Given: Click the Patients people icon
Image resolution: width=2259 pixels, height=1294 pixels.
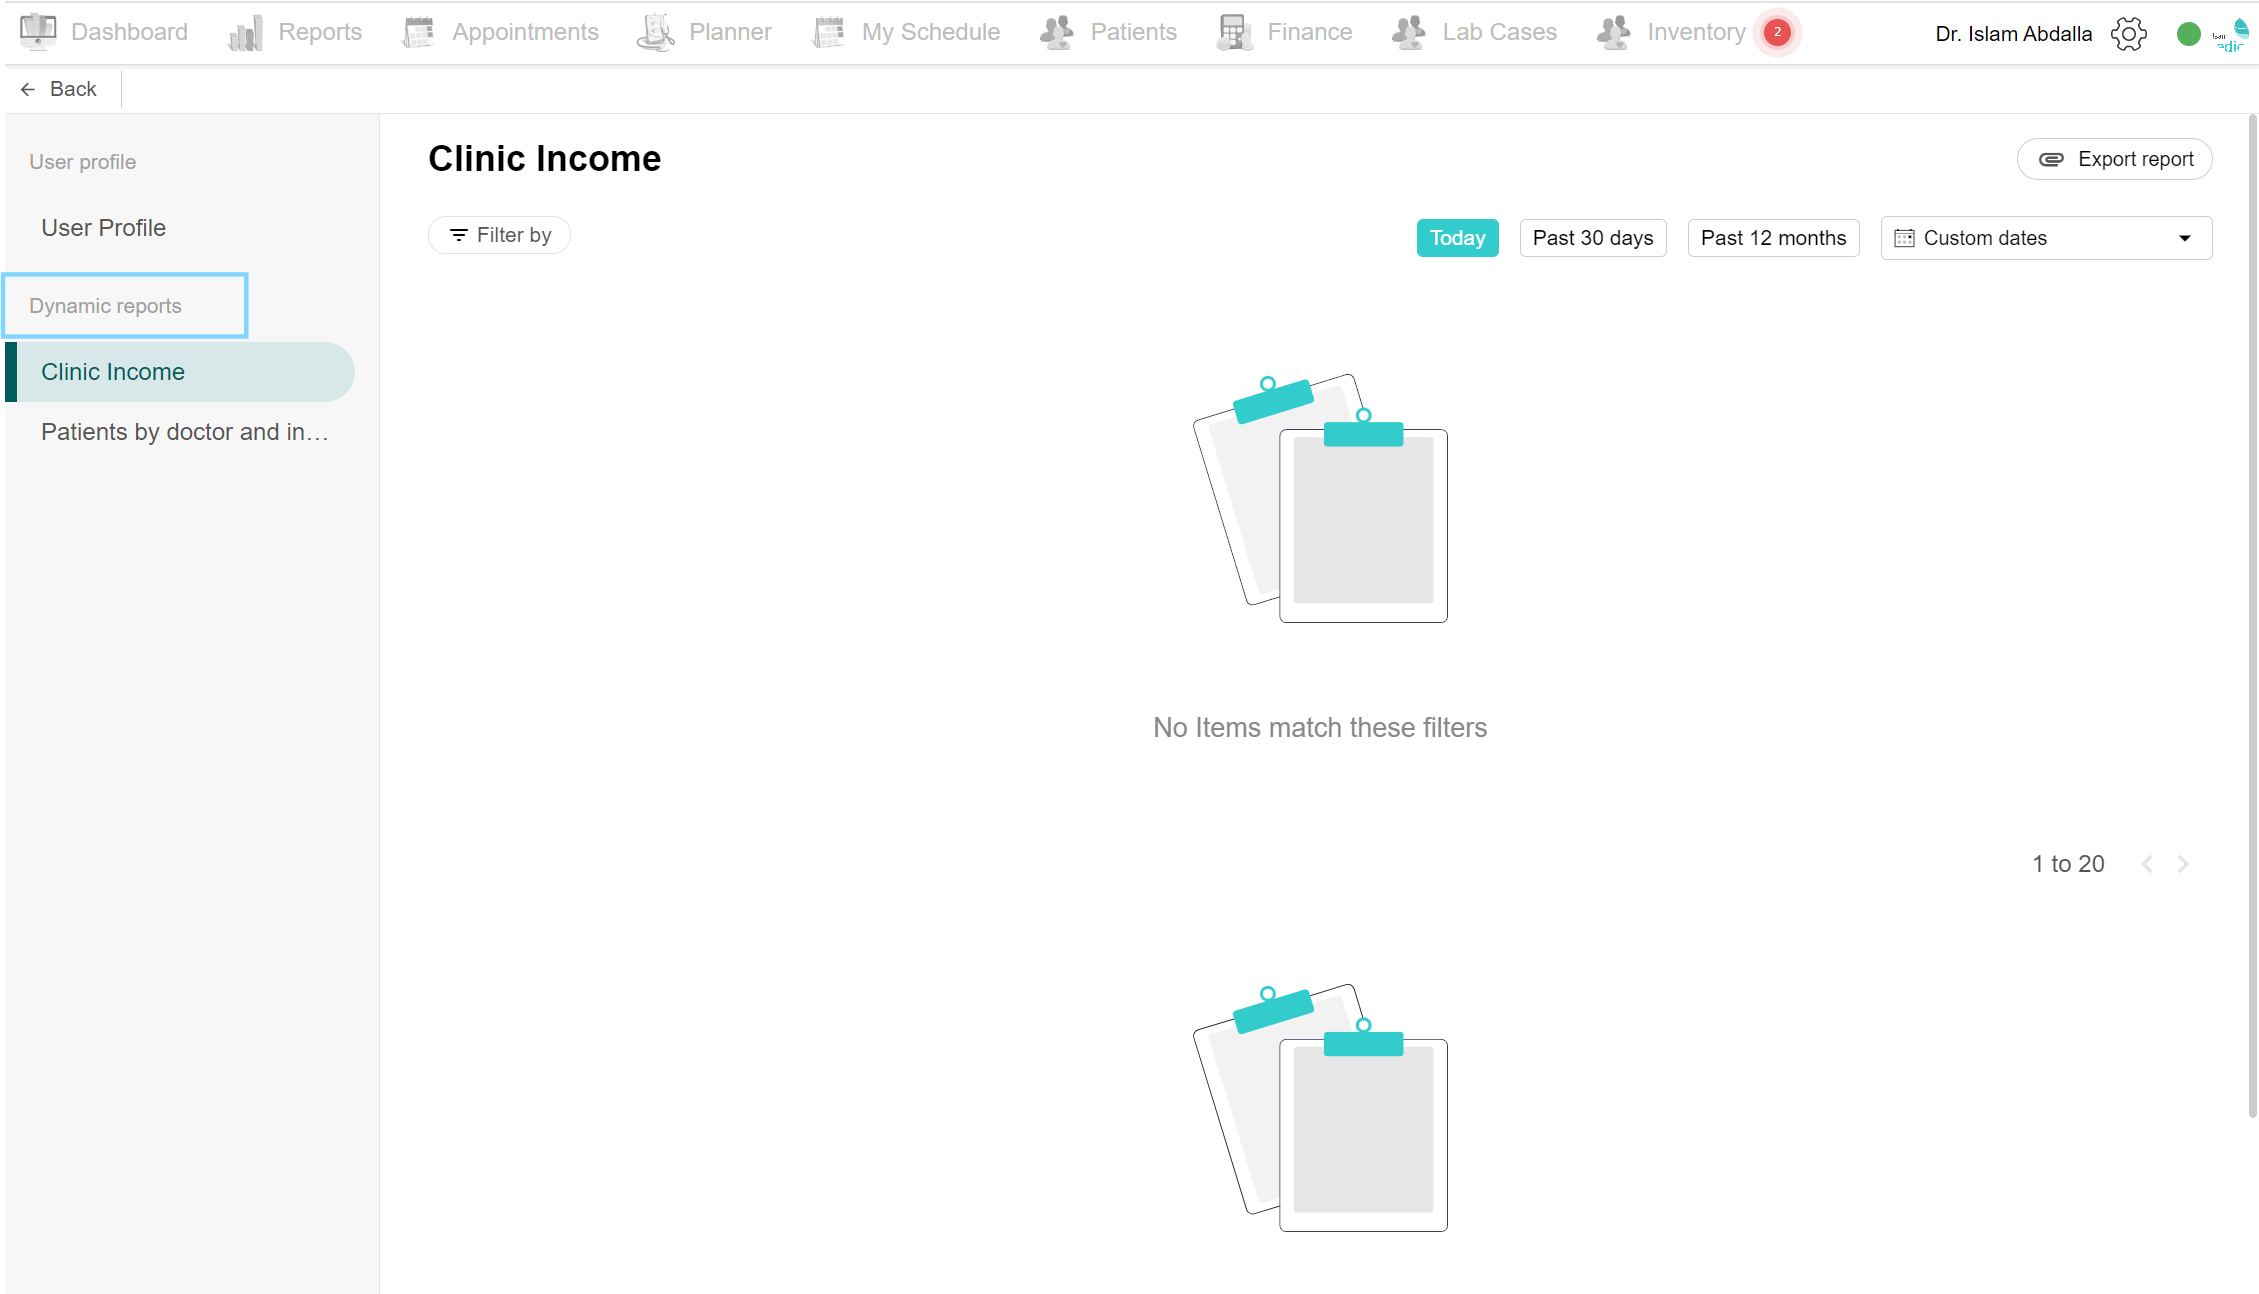Looking at the screenshot, I should pos(1057,32).
